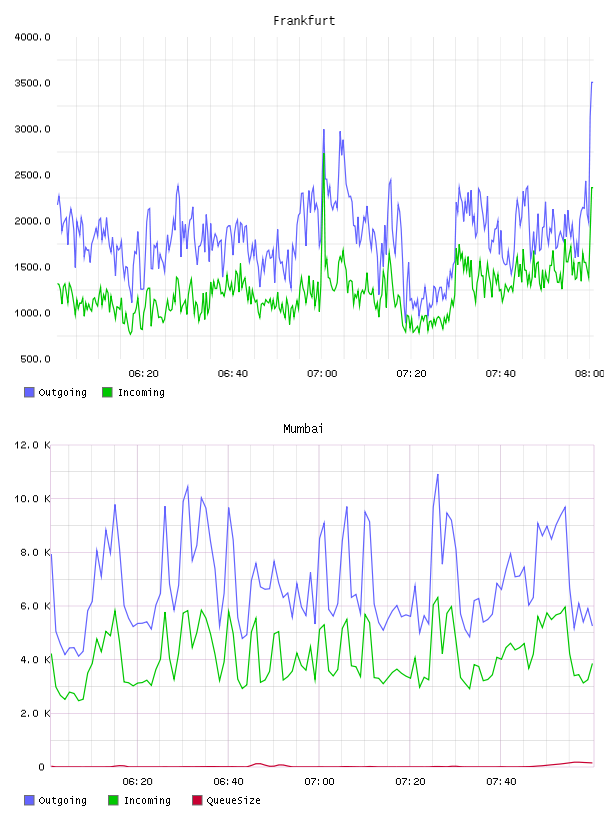
Task: Click the red QueueSize swatch in Mumbai legend
Action: 197,800
